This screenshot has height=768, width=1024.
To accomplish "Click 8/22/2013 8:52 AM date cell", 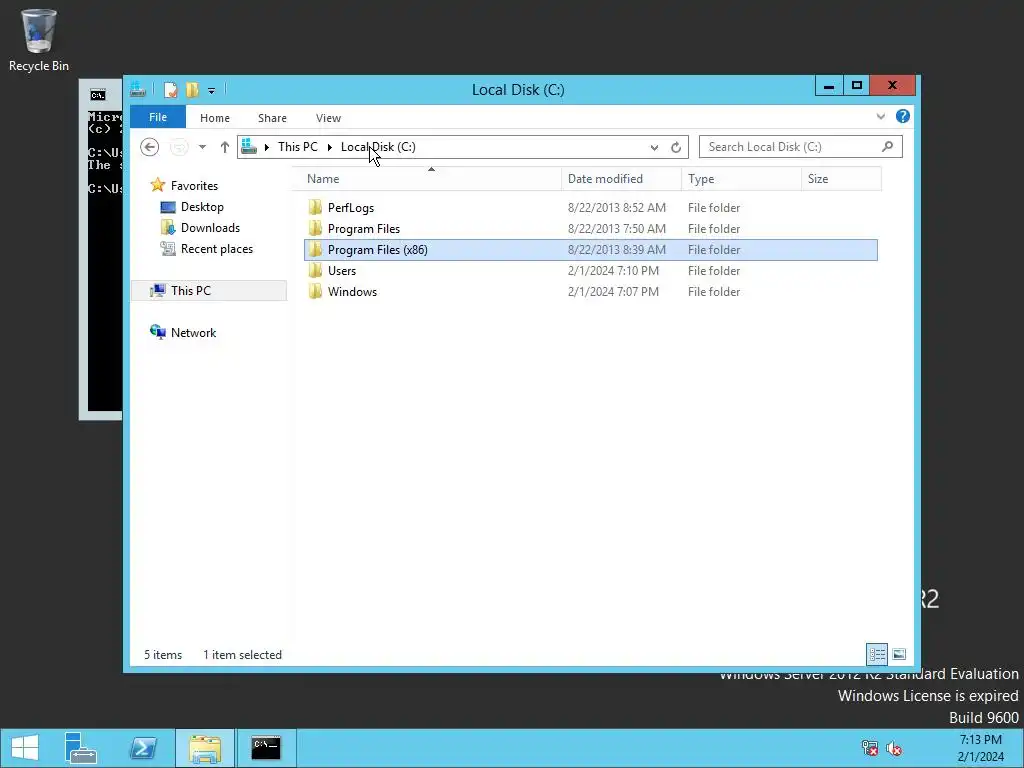I will (x=616, y=208).
